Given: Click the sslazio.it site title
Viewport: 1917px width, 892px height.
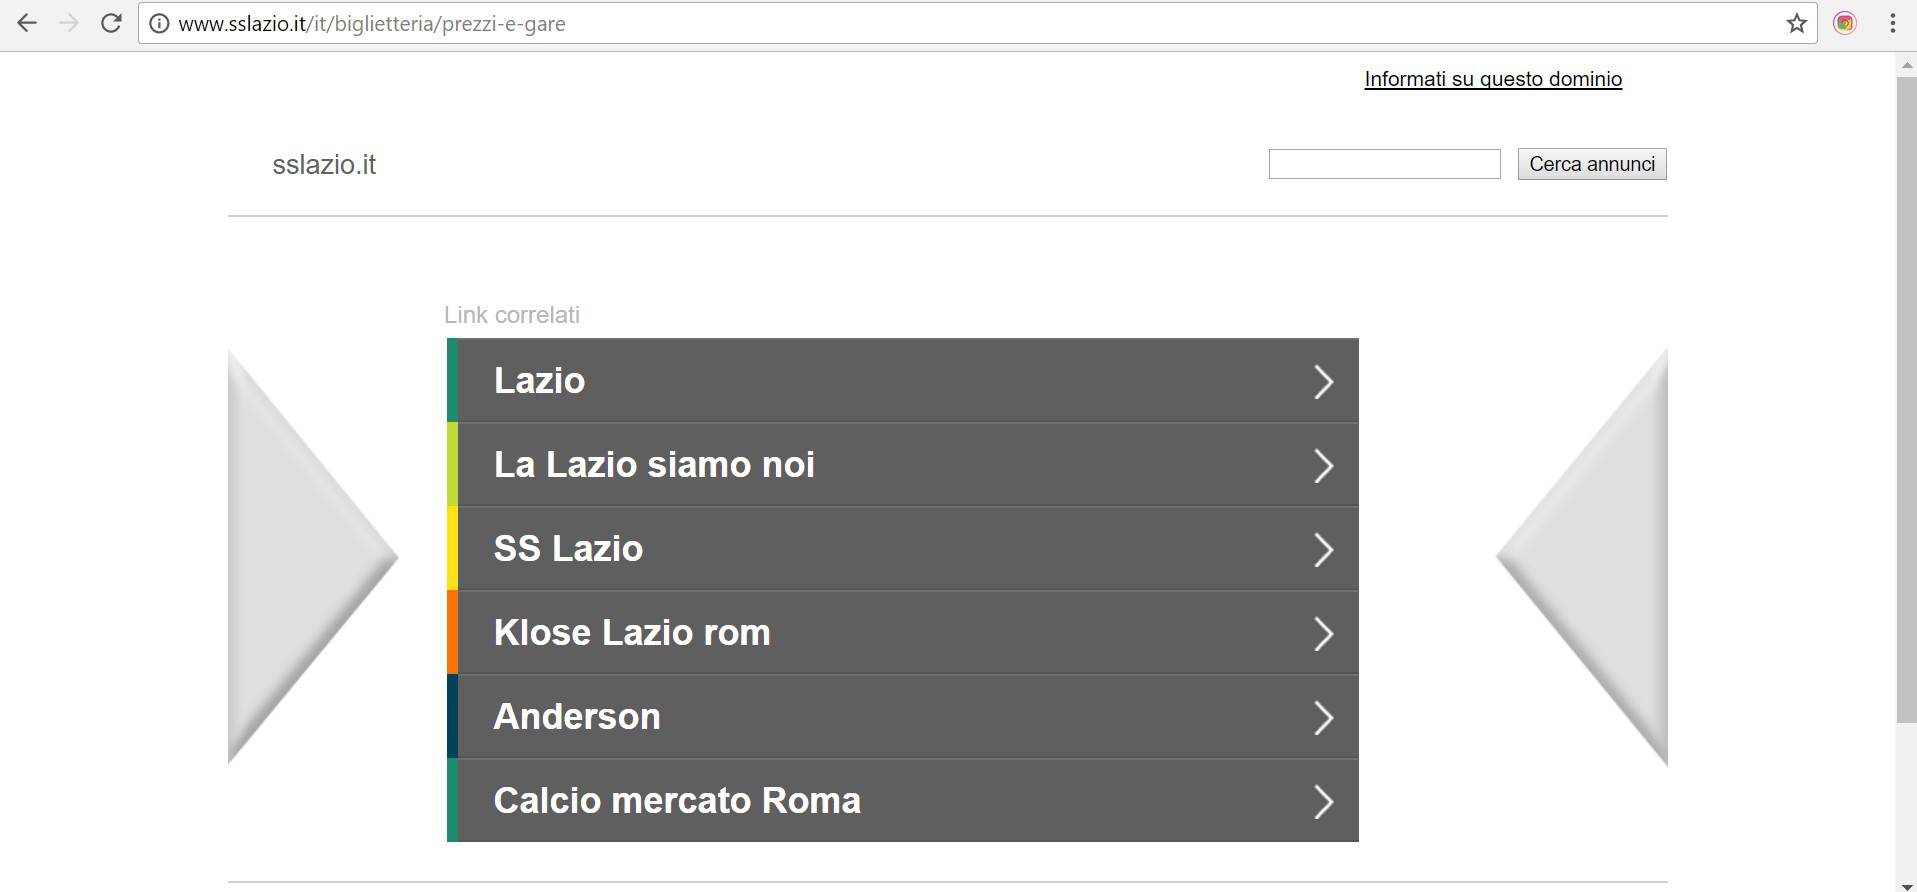Looking at the screenshot, I should [324, 165].
